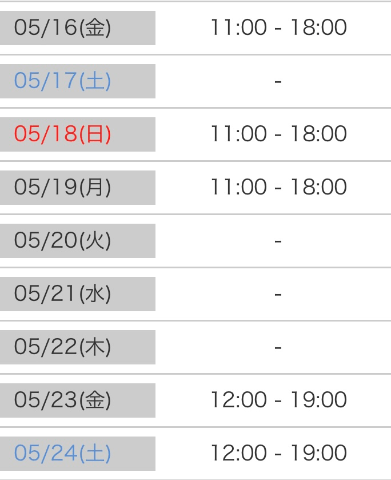
Task: Select the 05/20(火) date cell
Action: click(x=77, y=241)
